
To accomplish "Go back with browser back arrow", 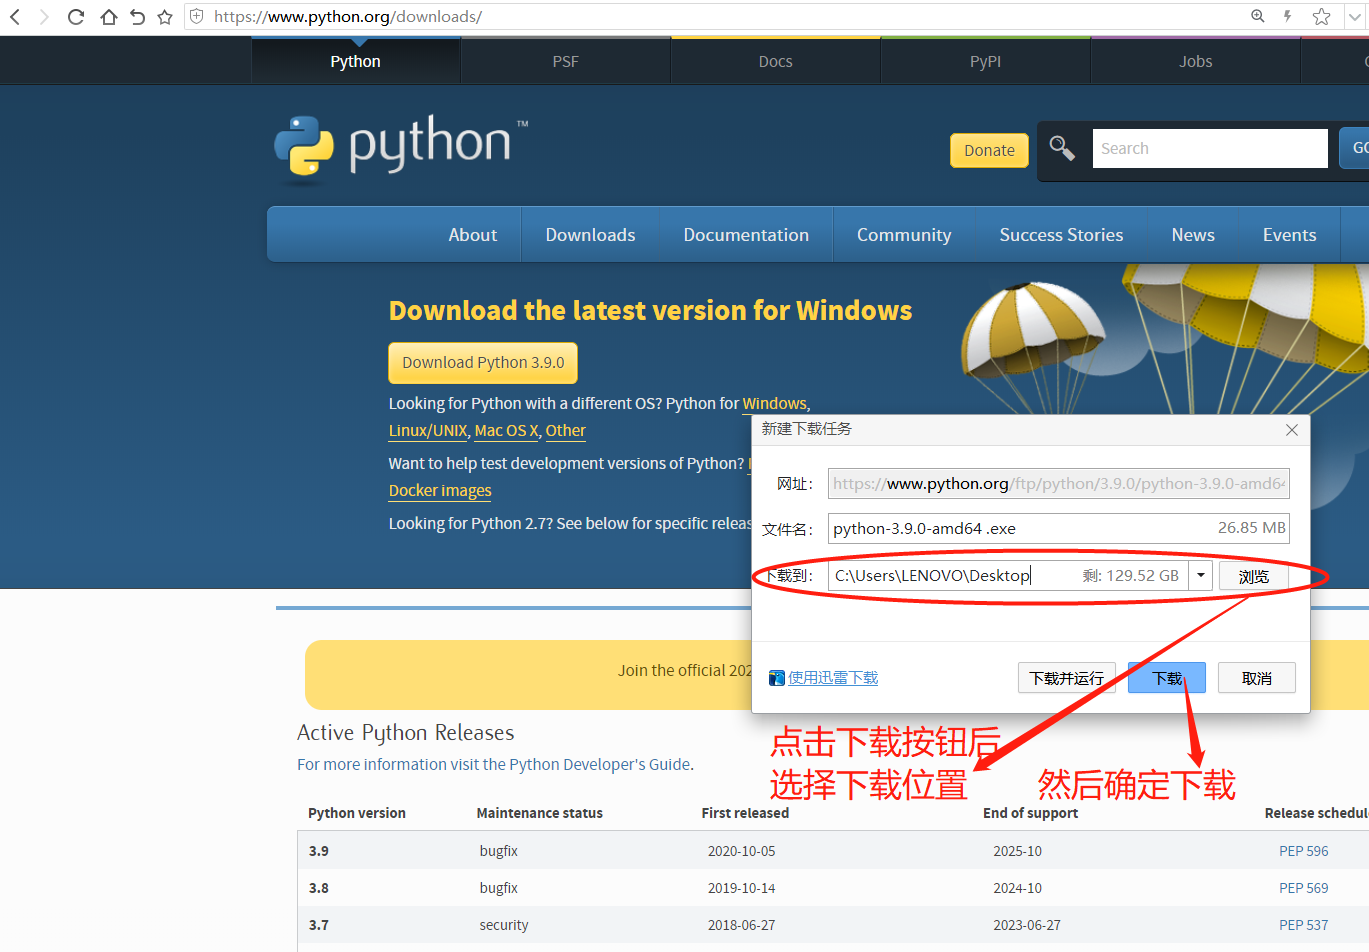I will [x=15, y=17].
